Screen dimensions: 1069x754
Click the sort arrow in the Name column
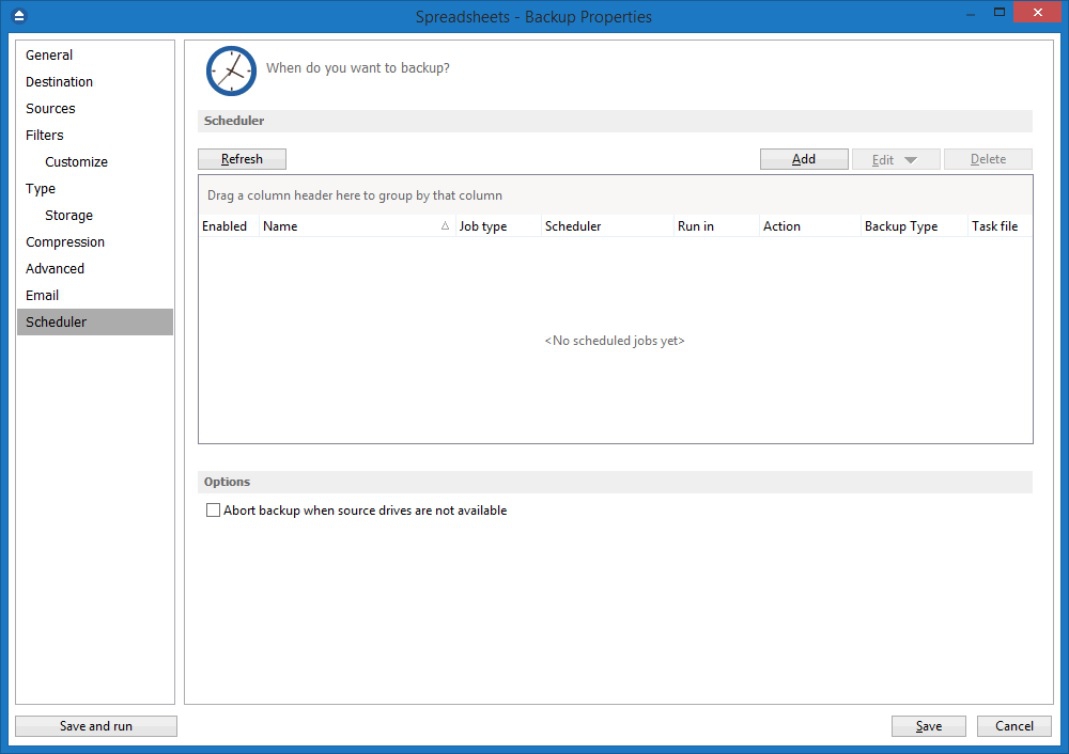pyautogui.click(x=445, y=227)
